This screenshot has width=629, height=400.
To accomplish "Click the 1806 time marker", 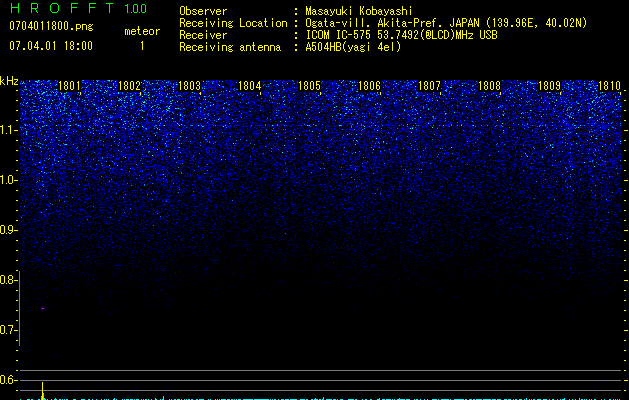I will tap(369, 86).
